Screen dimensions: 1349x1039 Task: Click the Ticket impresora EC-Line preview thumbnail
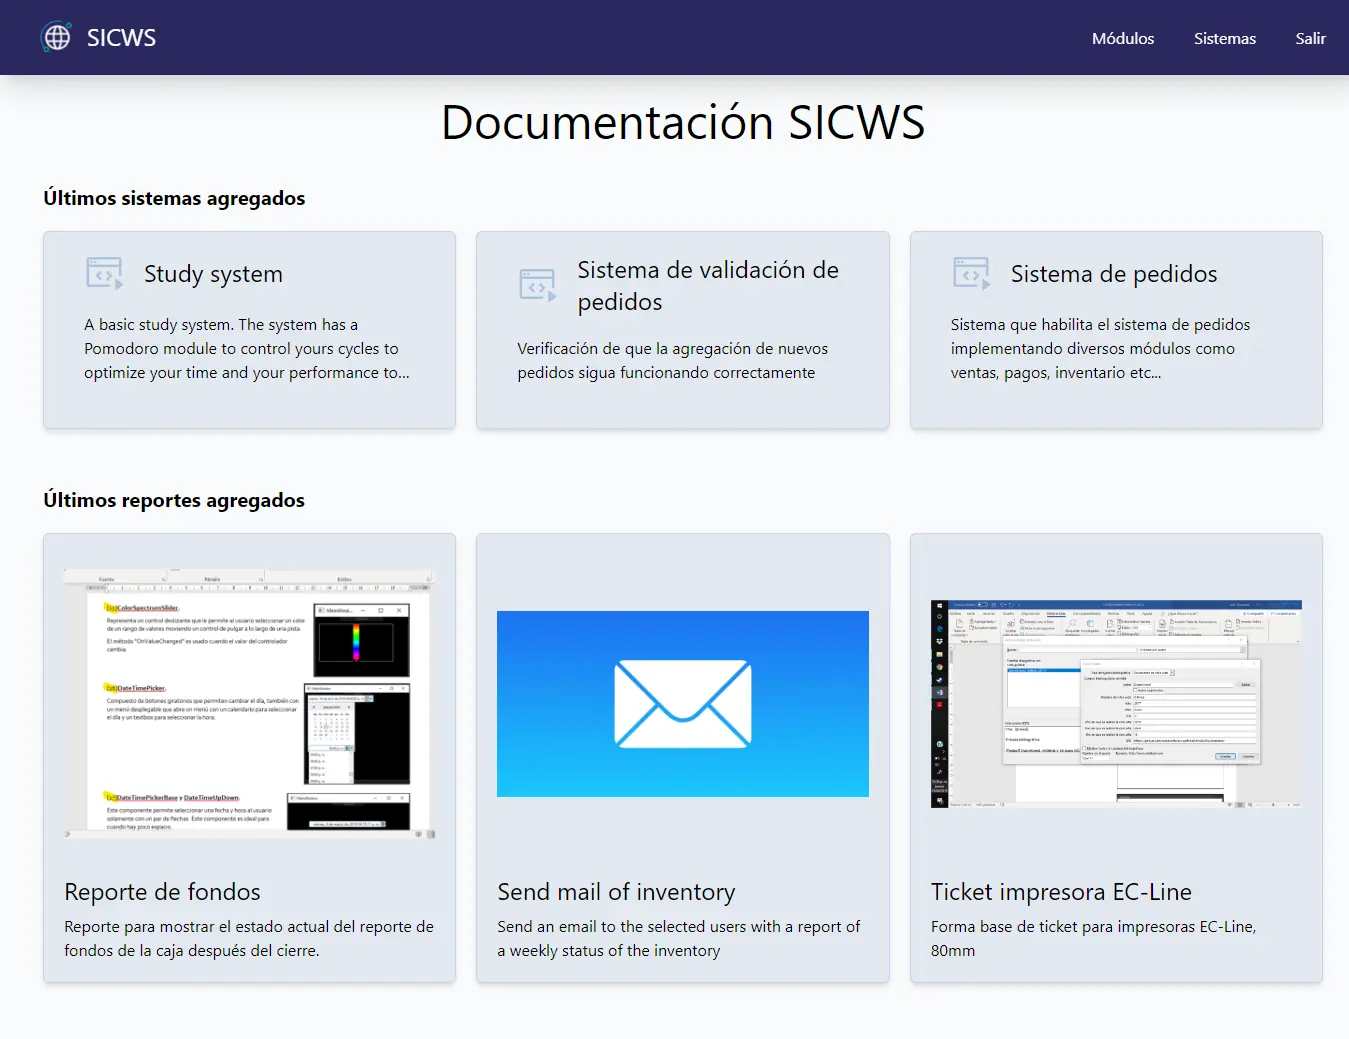pyautogui.click(x=1115, y=703)
